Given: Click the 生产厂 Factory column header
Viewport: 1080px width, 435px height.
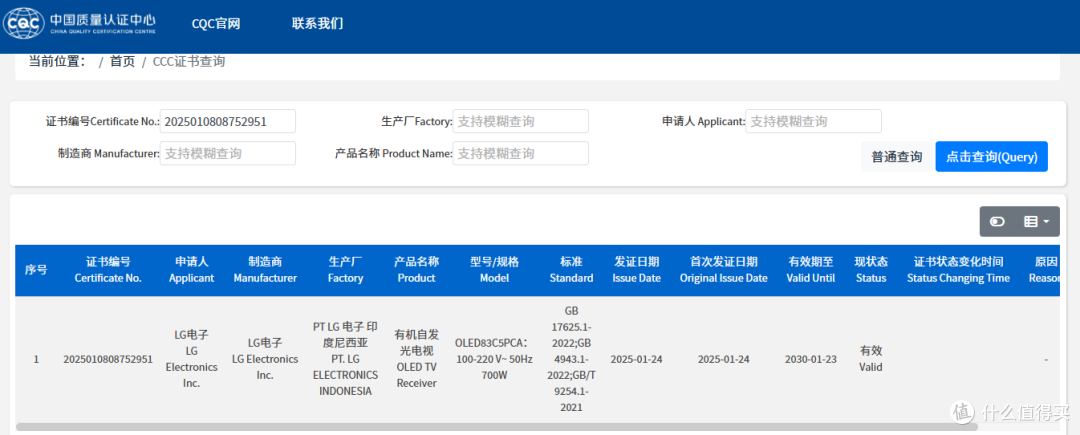Looking at the screenshot, I should click(345, 270).
